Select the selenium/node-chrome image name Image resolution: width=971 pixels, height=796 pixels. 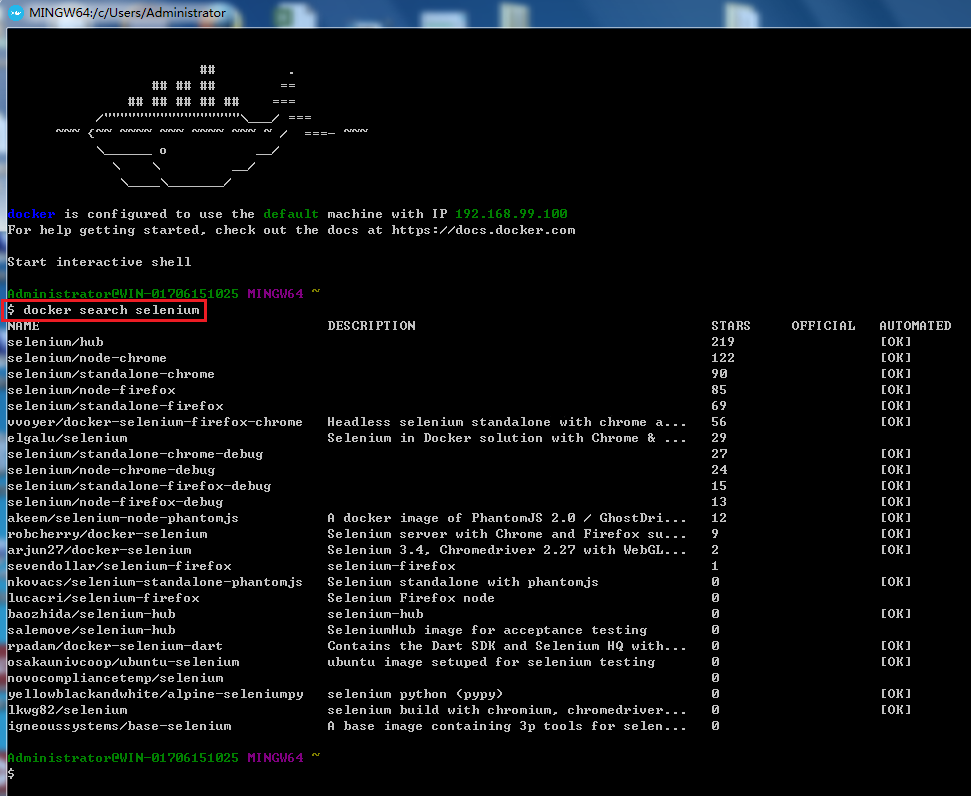87,358
